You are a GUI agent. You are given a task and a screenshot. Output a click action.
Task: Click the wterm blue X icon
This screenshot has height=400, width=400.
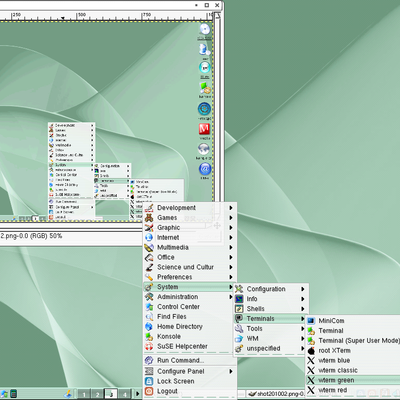(x=311, y=360)
